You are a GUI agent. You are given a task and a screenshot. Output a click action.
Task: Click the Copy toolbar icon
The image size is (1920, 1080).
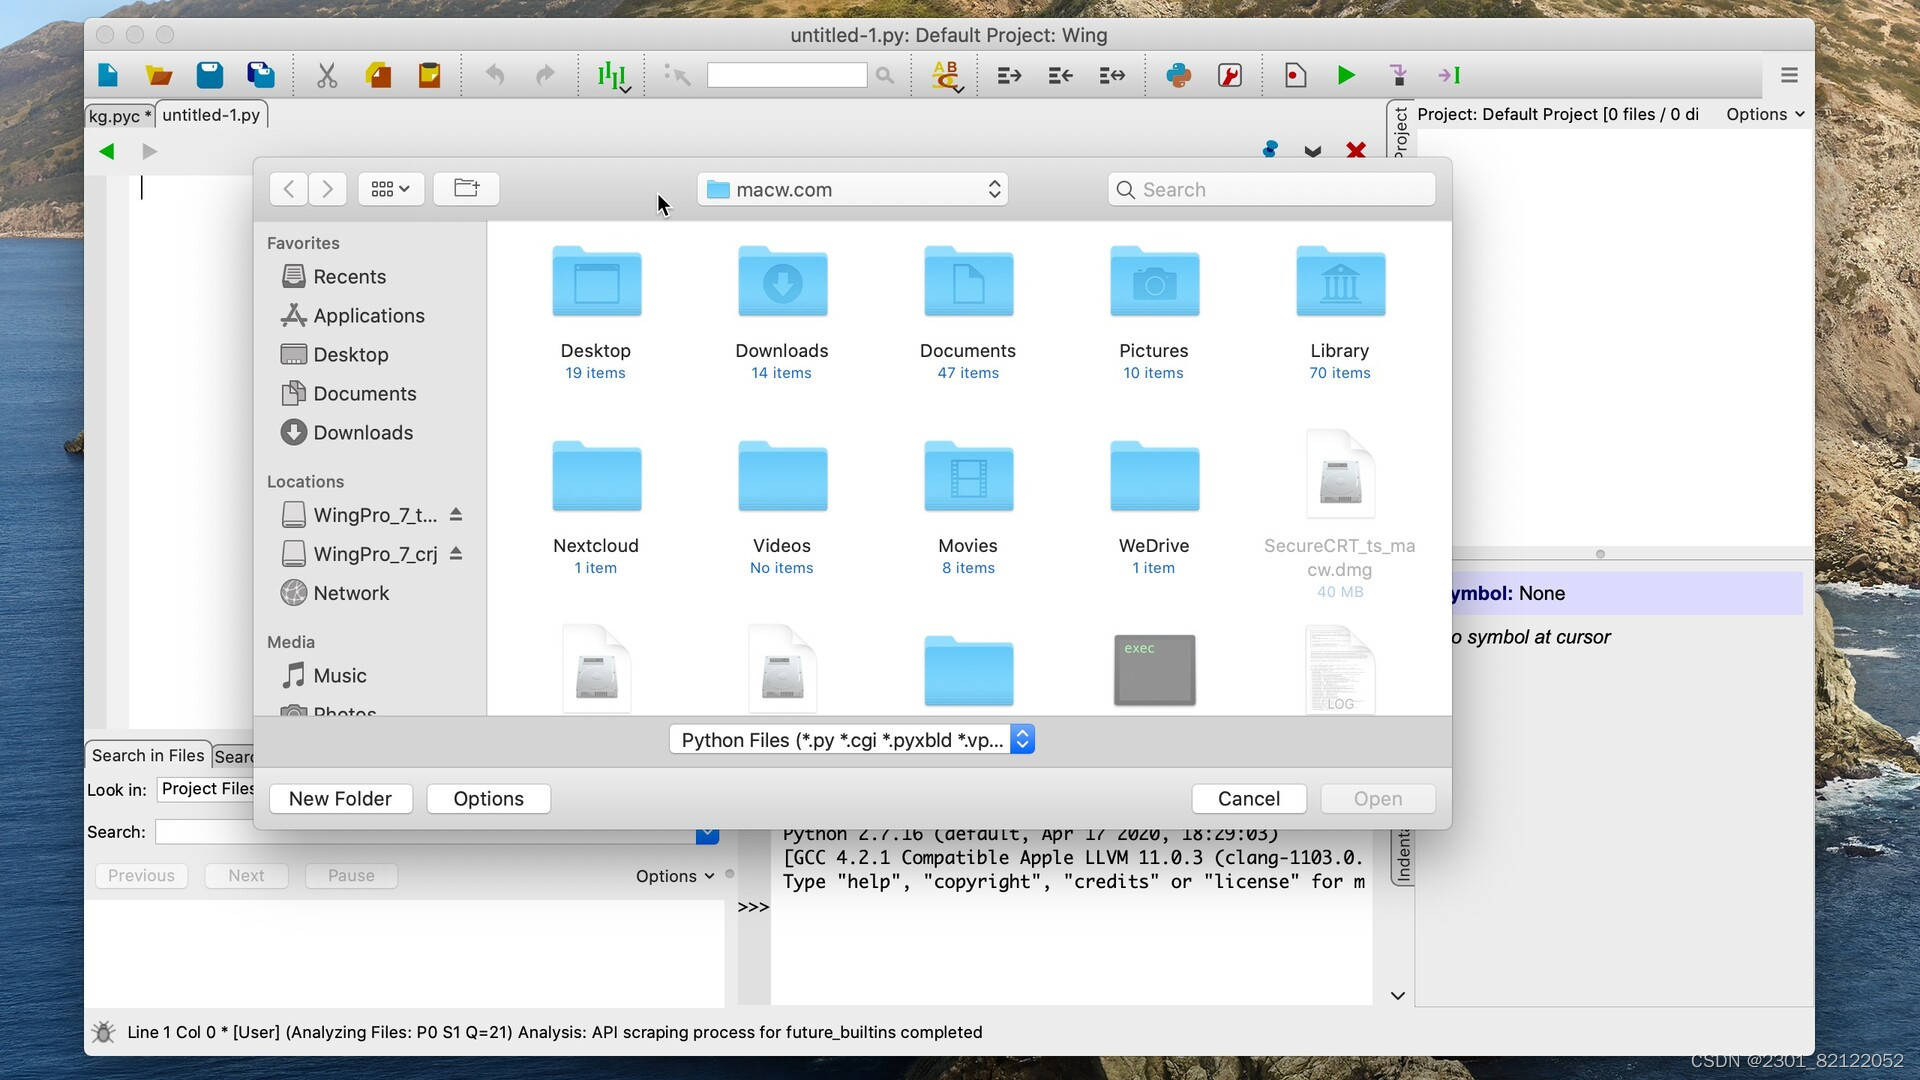click(378, 75)
